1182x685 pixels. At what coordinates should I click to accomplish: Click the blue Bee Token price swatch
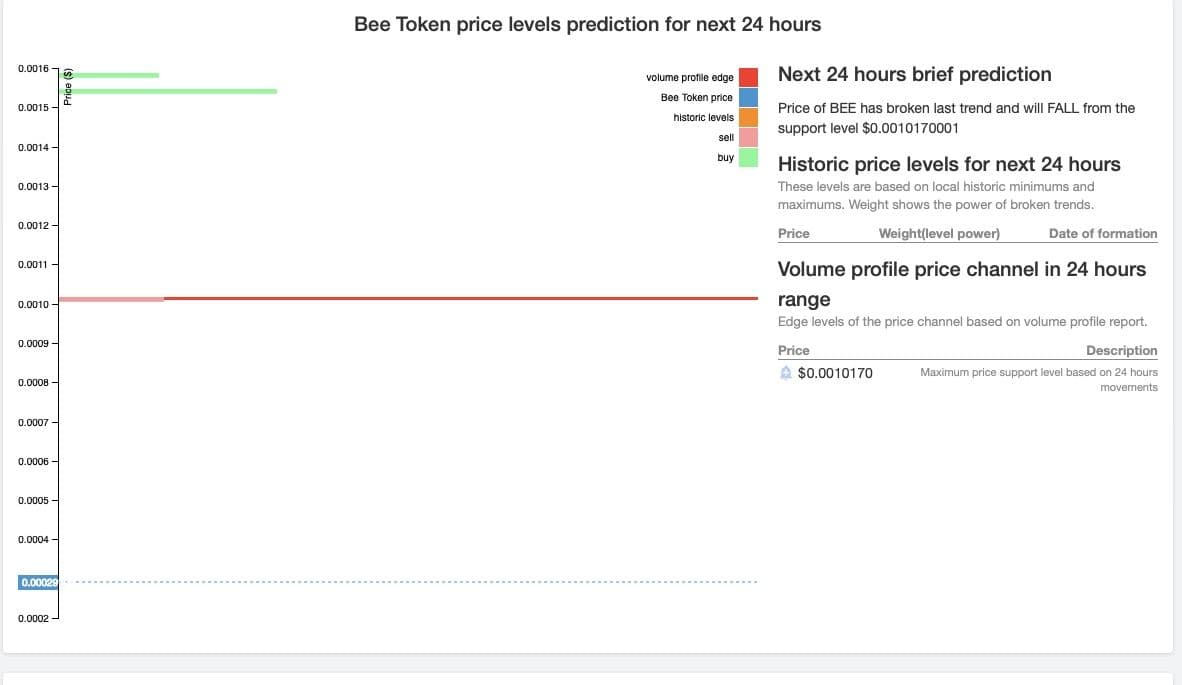pos(748,97)
